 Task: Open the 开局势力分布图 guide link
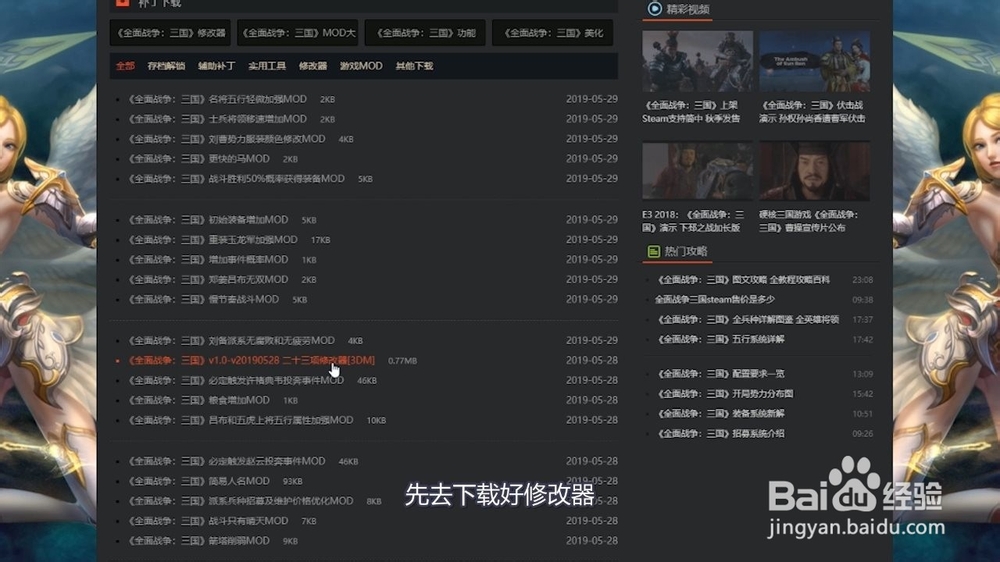(725, 394)
